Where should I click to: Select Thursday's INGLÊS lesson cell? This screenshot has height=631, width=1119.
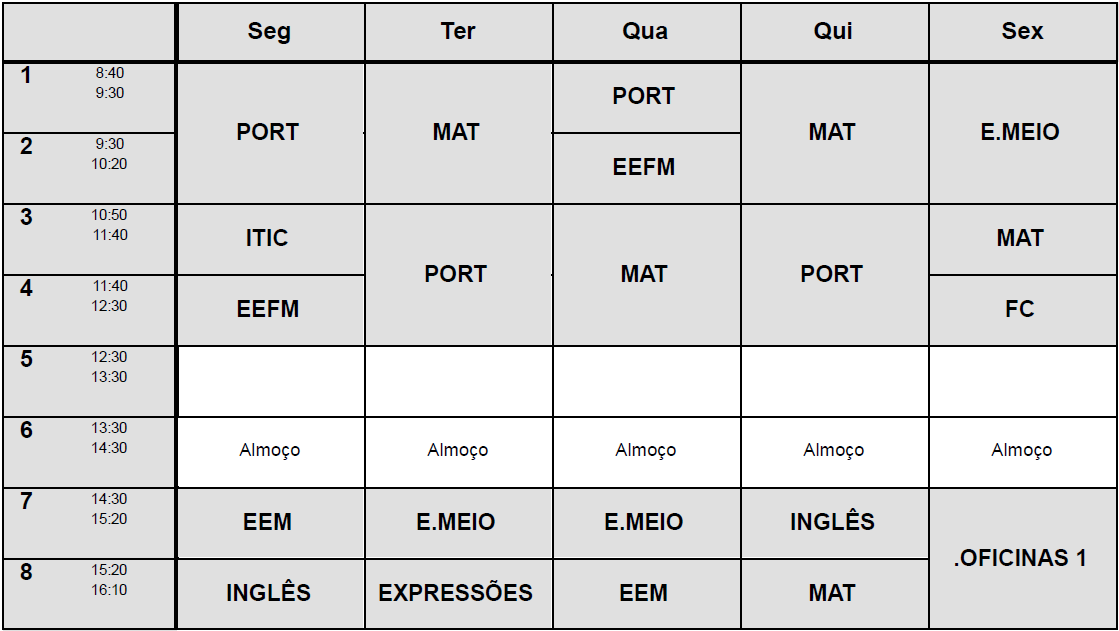tap(833, 522)
